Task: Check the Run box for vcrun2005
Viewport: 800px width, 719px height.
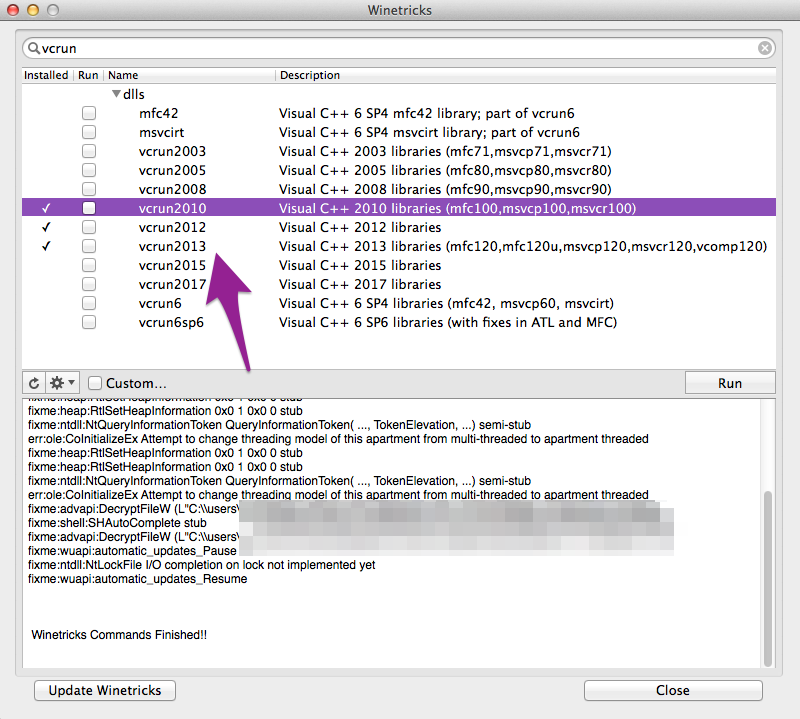Action: click(89, 170)
